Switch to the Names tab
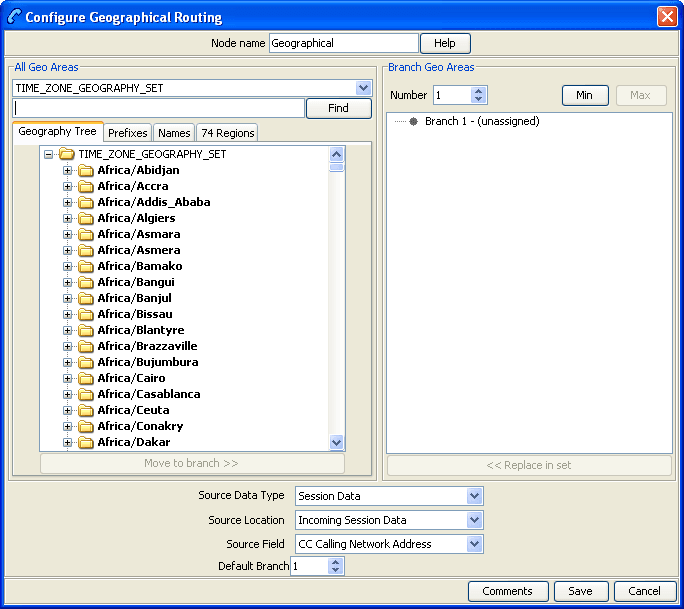Screen dimensions: 684x609 point(174,133)
